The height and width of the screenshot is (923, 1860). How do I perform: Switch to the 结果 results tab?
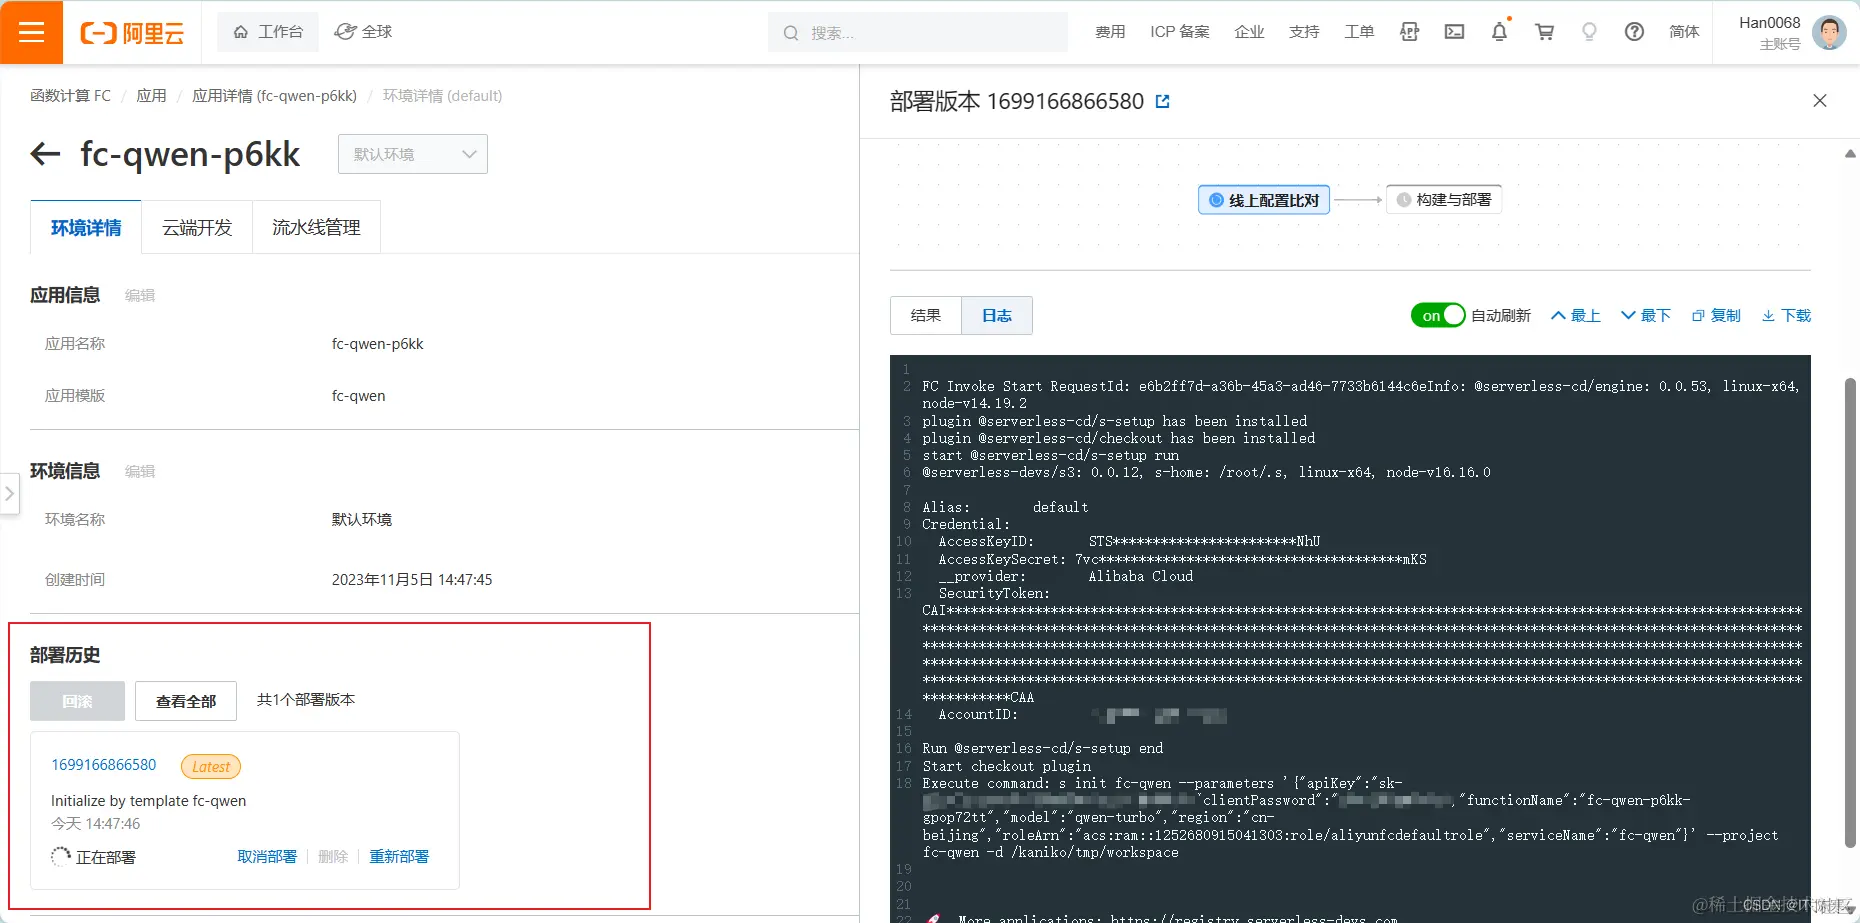click(x=924, y=315)
